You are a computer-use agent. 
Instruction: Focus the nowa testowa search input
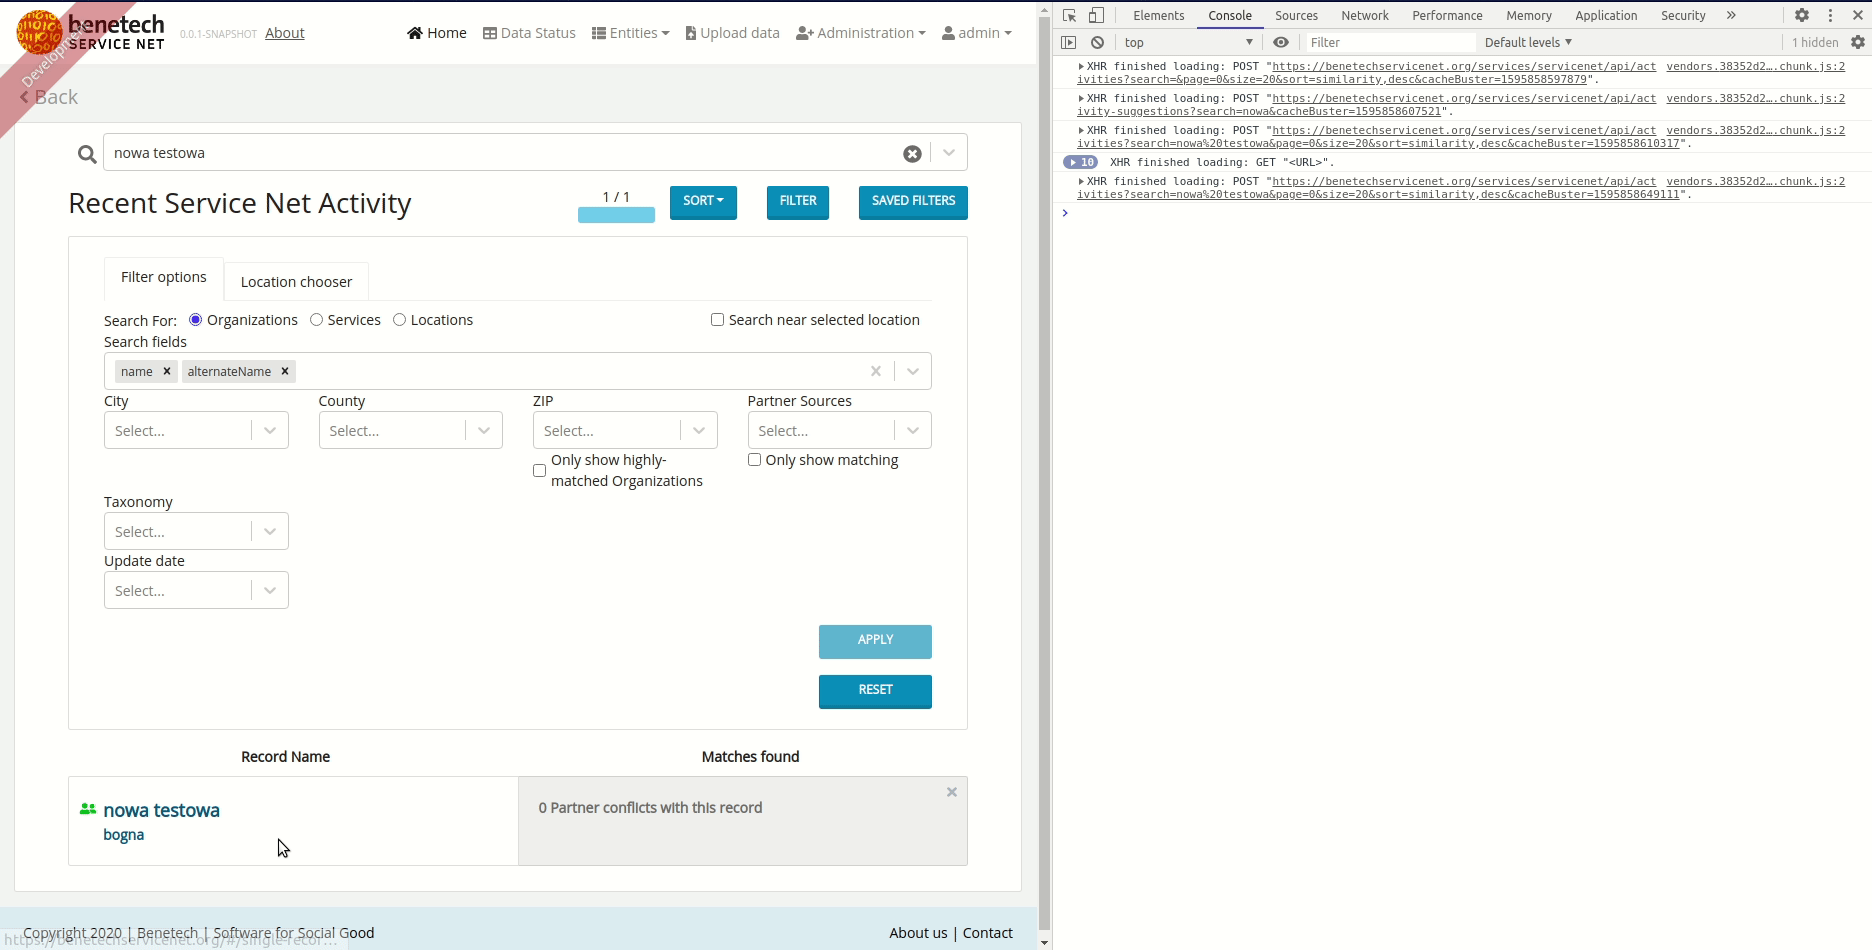(x=505, y=153)
